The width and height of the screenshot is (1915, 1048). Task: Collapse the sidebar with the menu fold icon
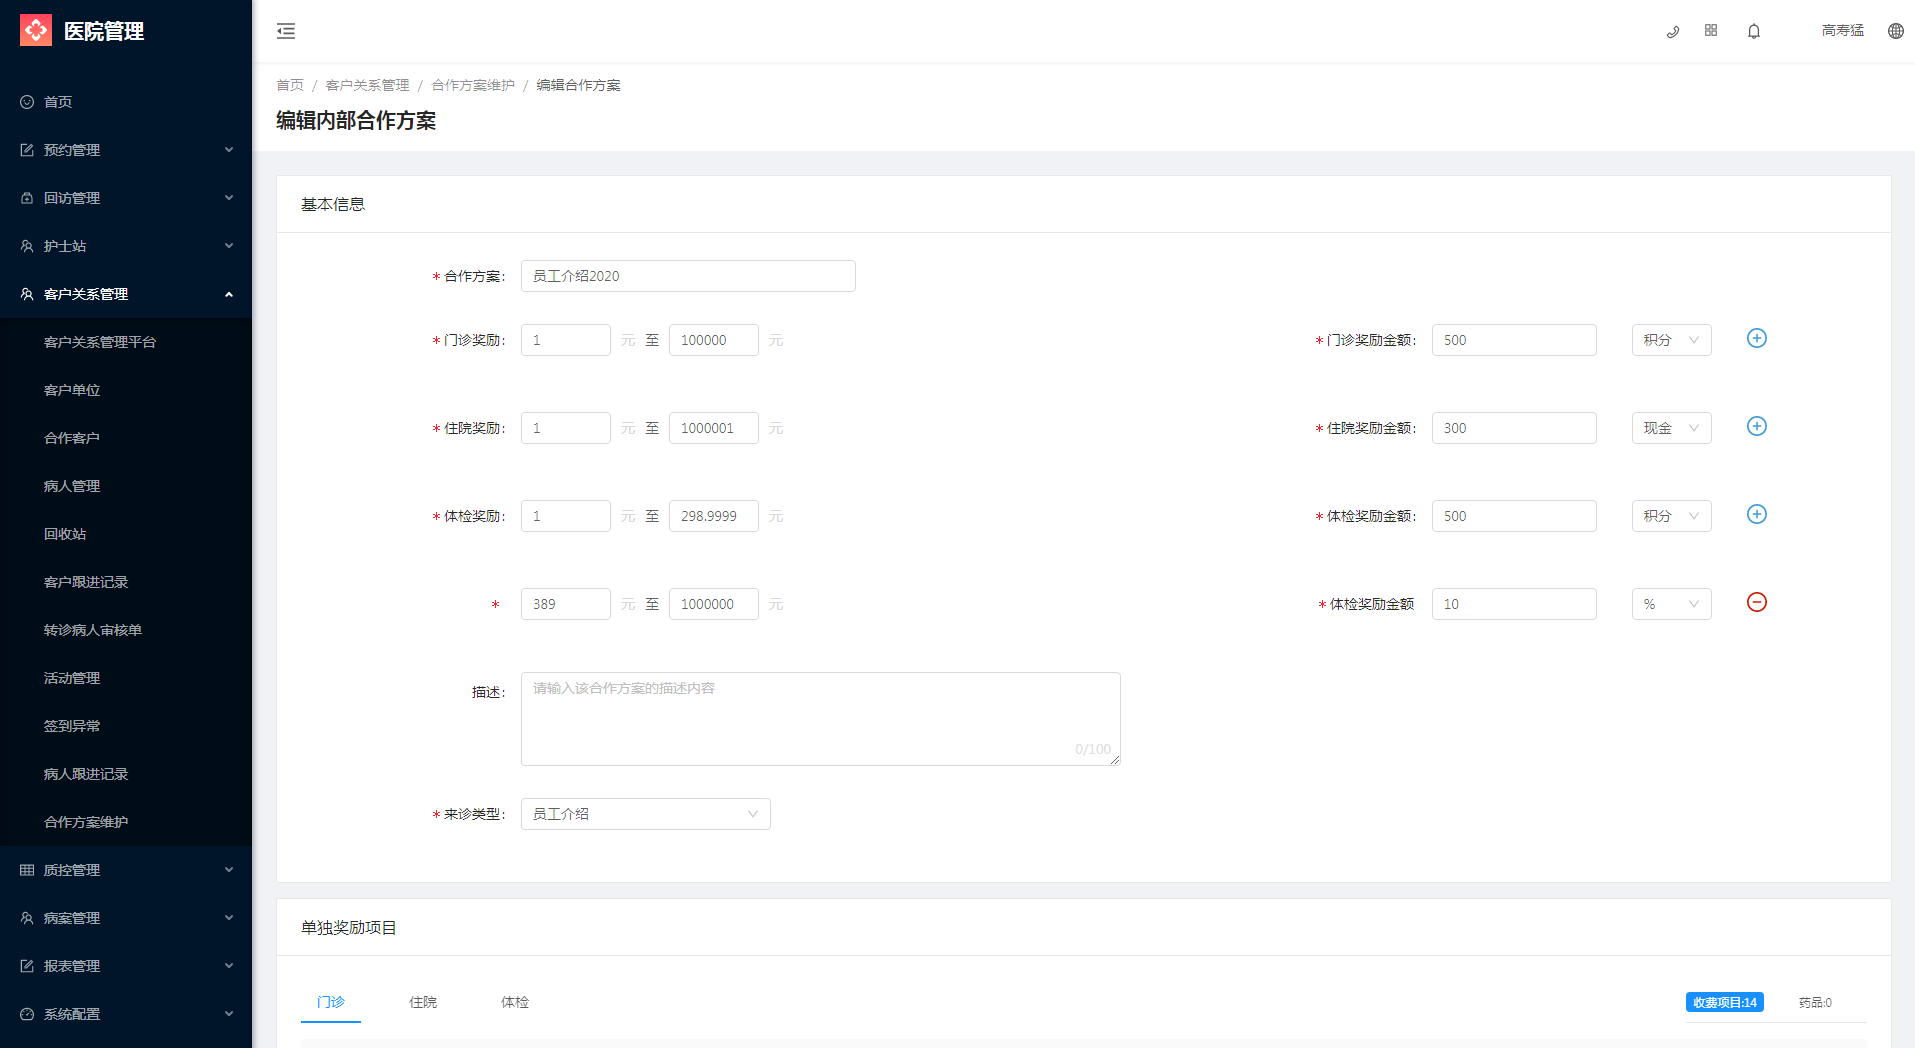point(286,31)
